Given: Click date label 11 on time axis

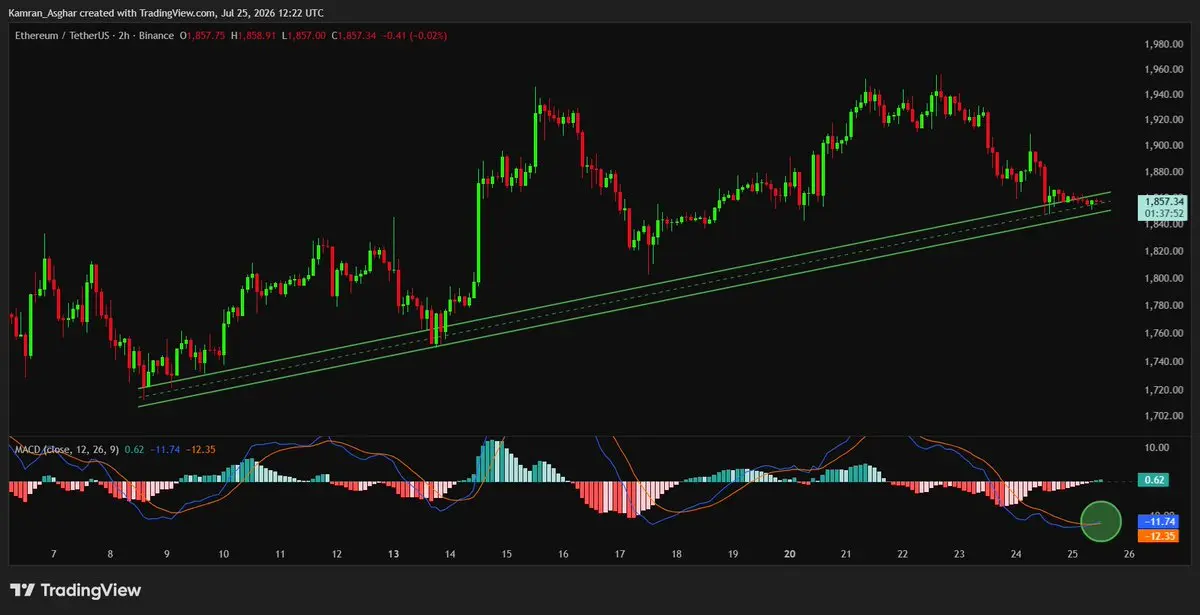Looking at the screenshot, I should 281,554.
